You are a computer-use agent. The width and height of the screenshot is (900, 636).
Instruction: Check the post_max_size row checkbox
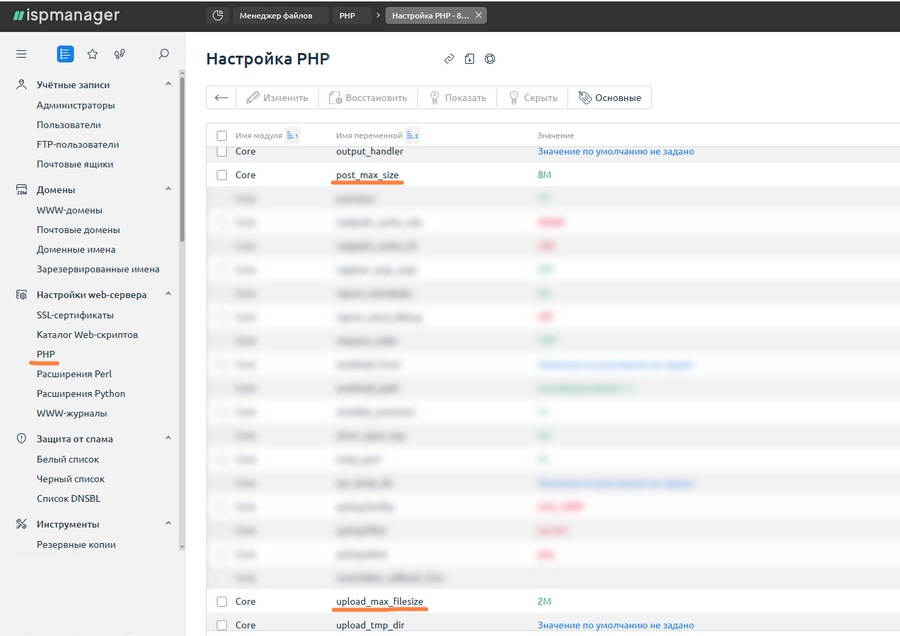[x=222, y=175]
